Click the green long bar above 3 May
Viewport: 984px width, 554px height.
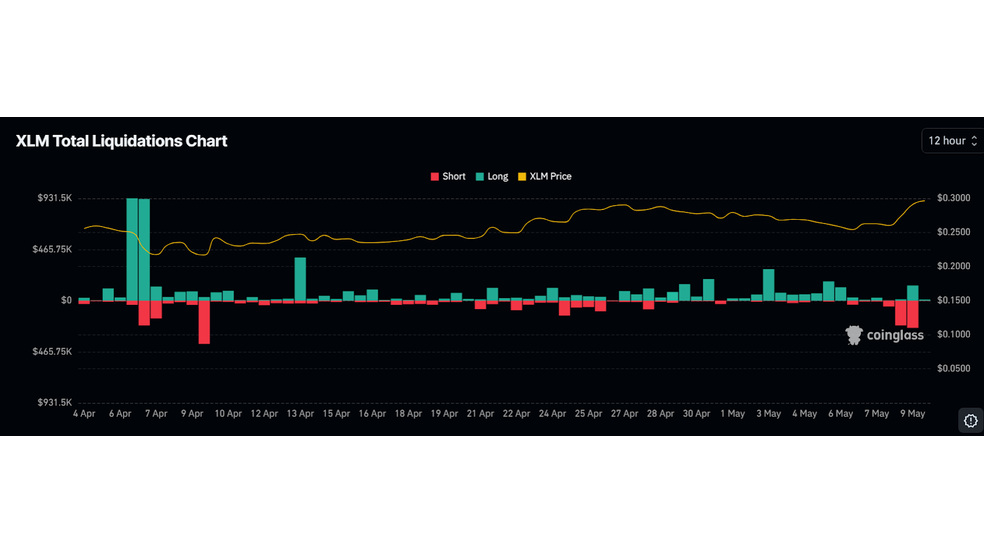[x=769, y=285]
